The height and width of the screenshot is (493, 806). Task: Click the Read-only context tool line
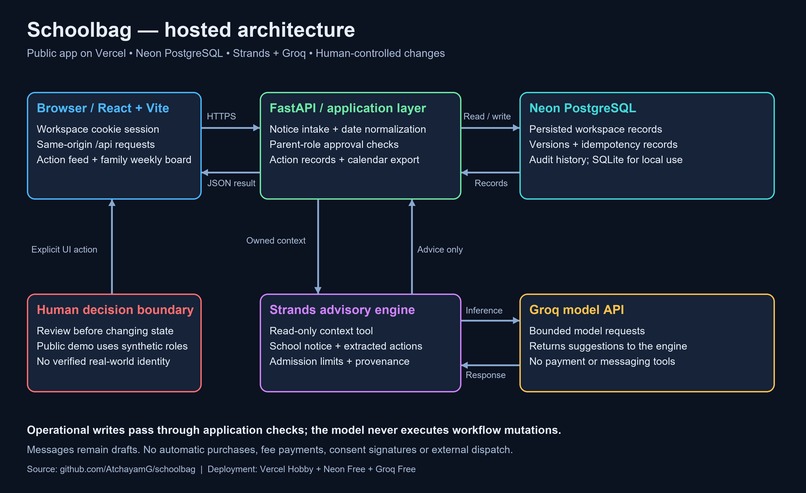tap(321, 331)
